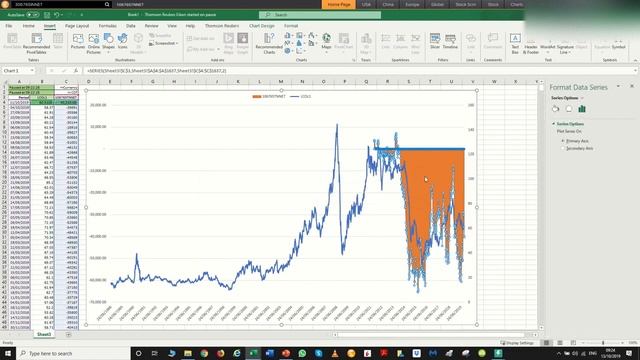Open the Thomson Reuters tab

222,26
